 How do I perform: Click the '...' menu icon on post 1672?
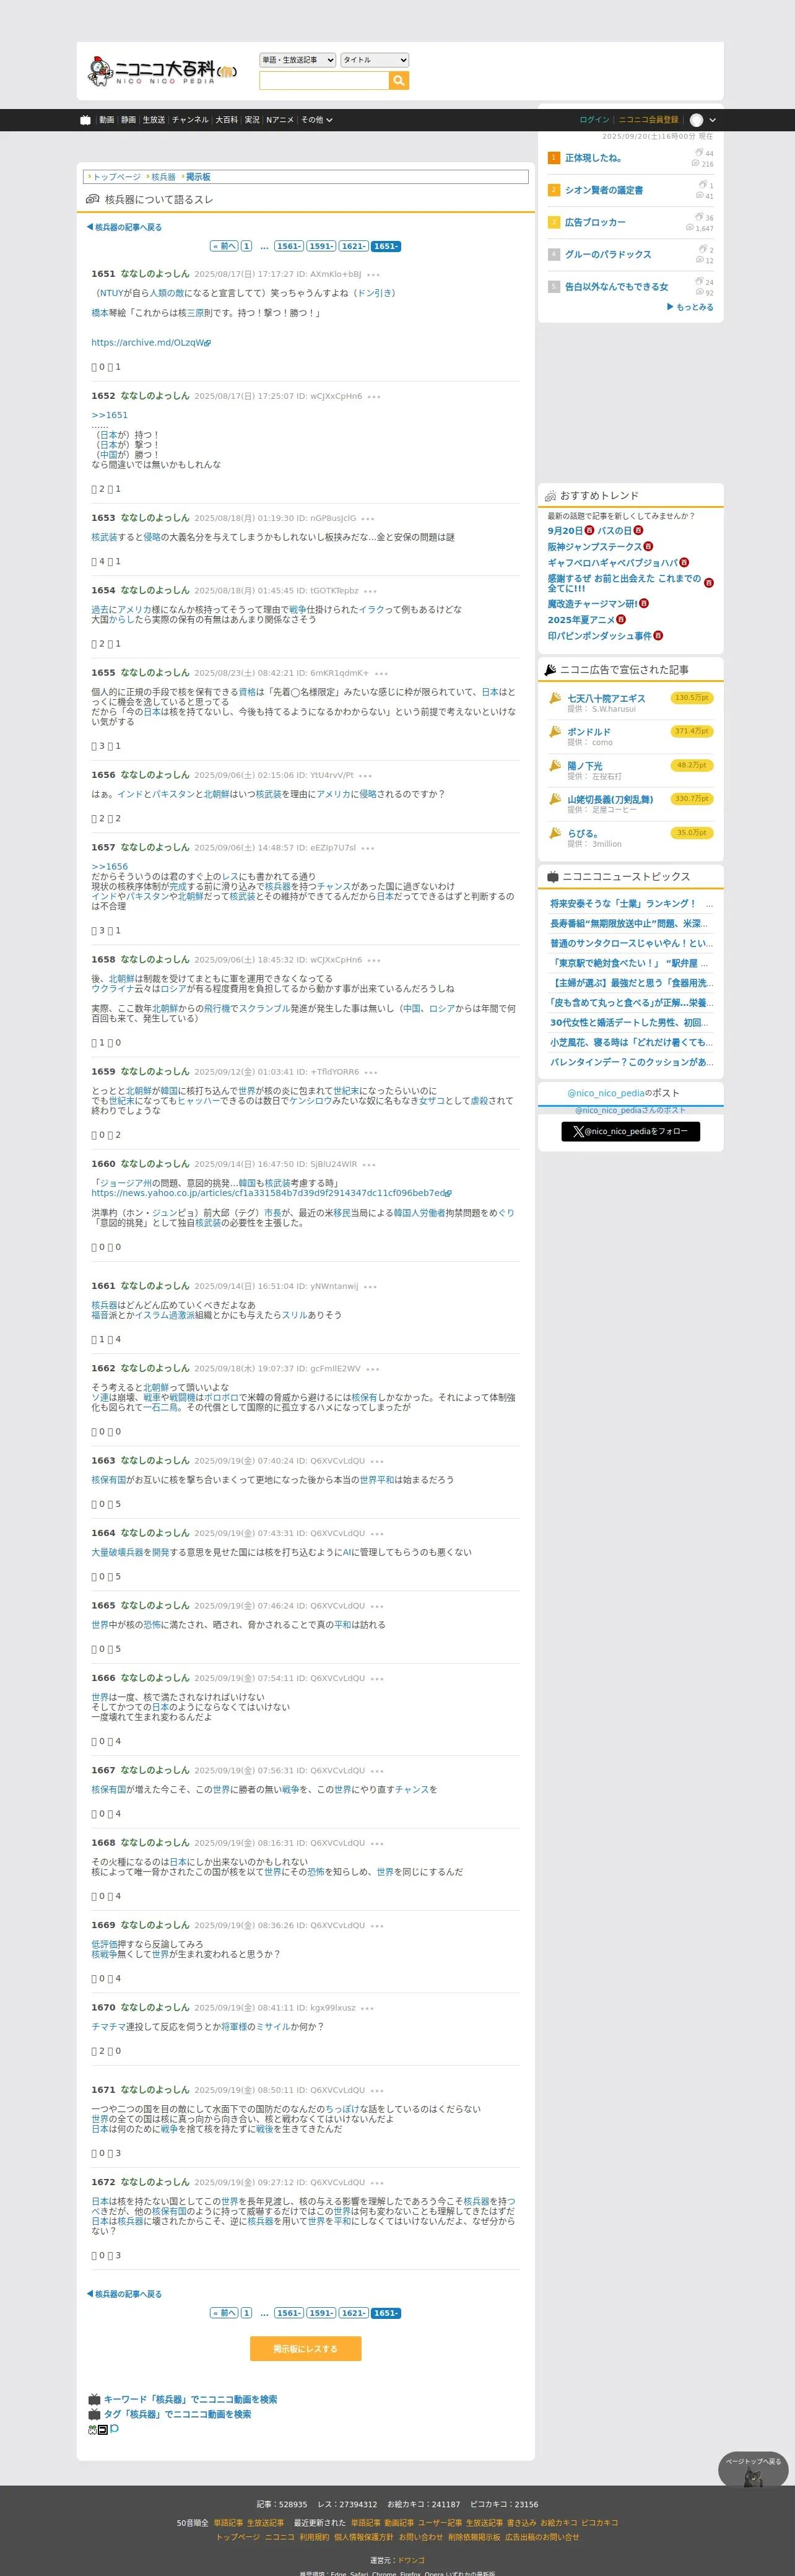point(377,2183)
